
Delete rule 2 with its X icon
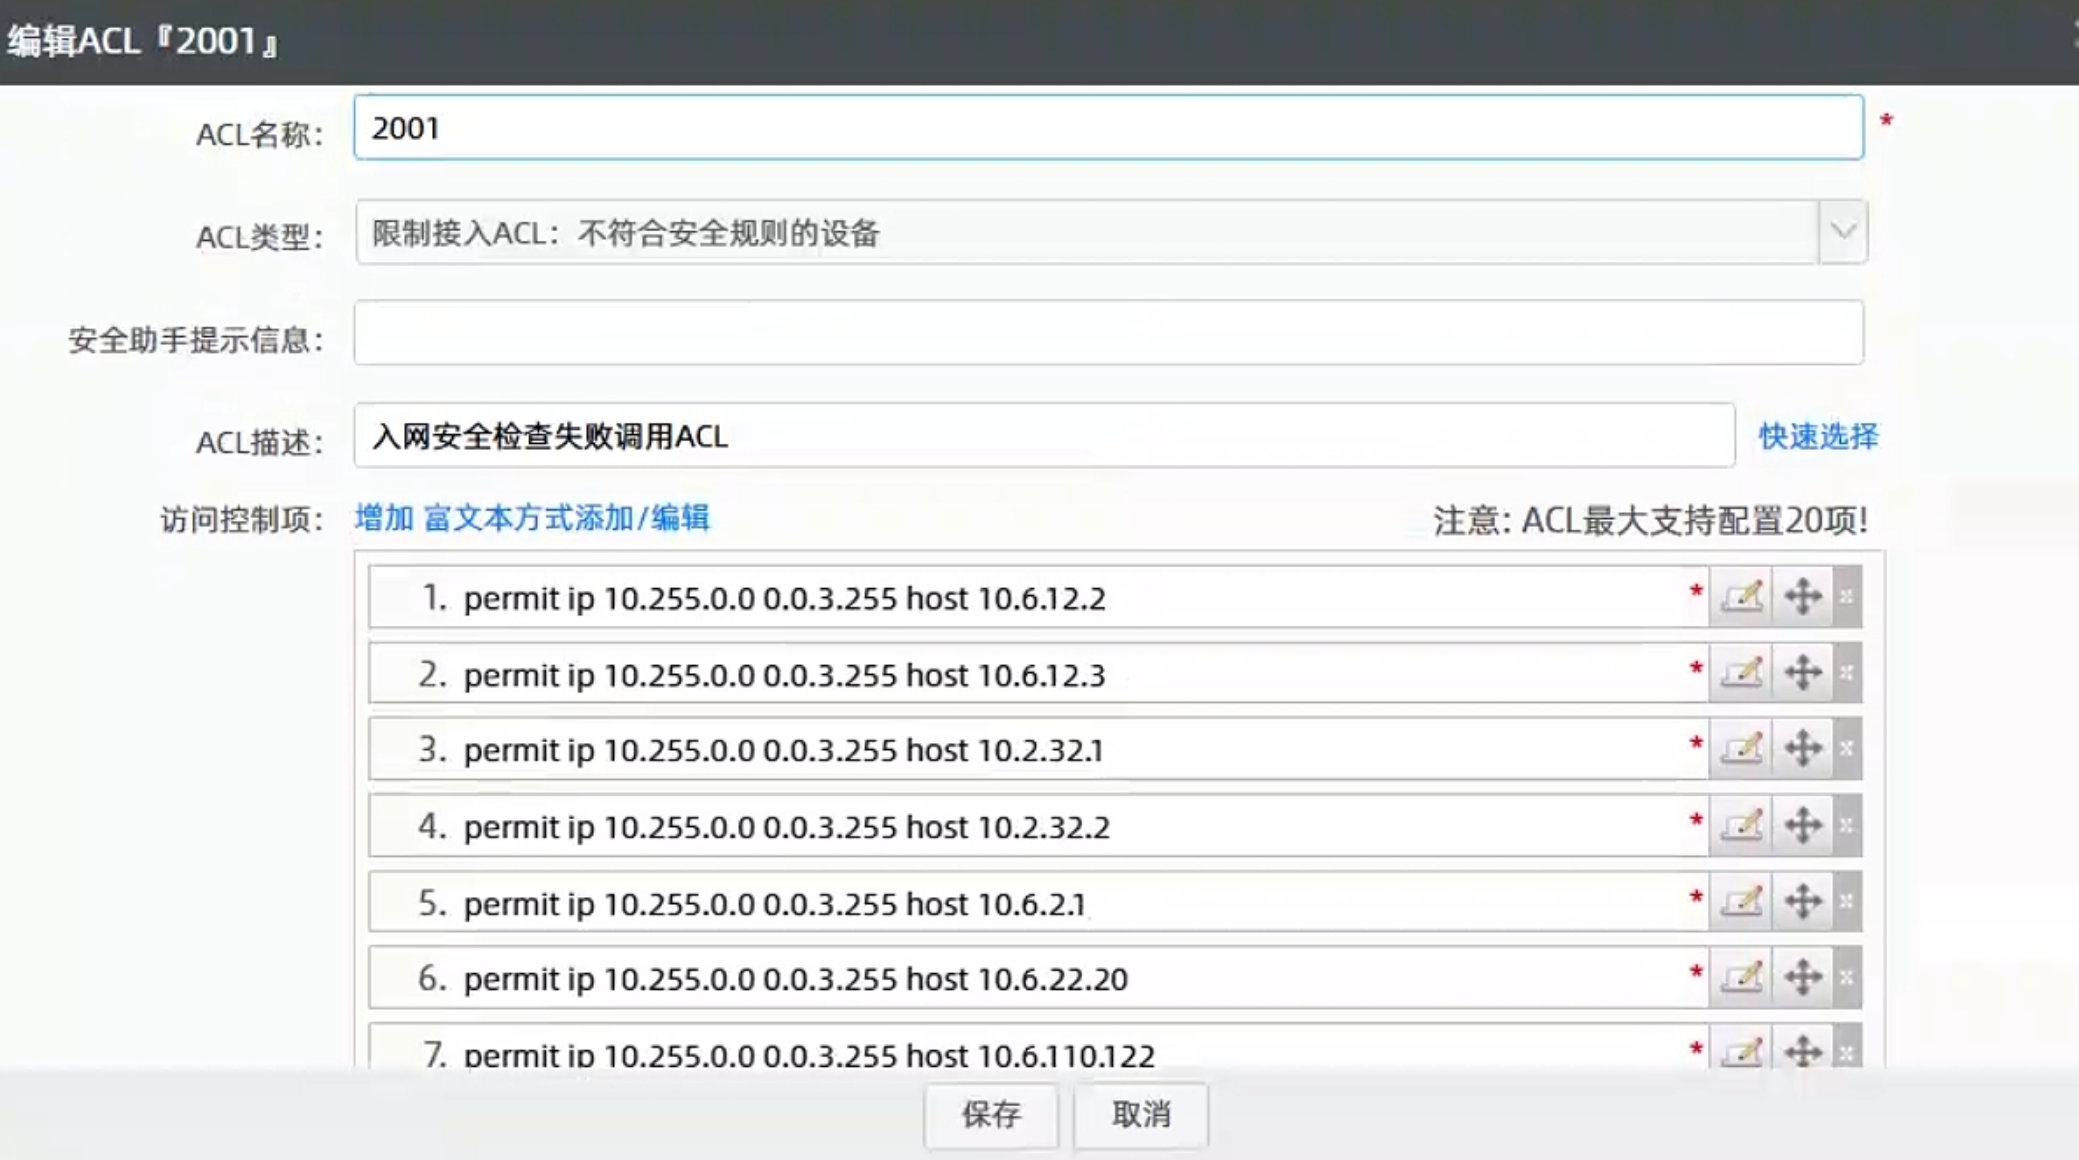tap(1847, 673)
